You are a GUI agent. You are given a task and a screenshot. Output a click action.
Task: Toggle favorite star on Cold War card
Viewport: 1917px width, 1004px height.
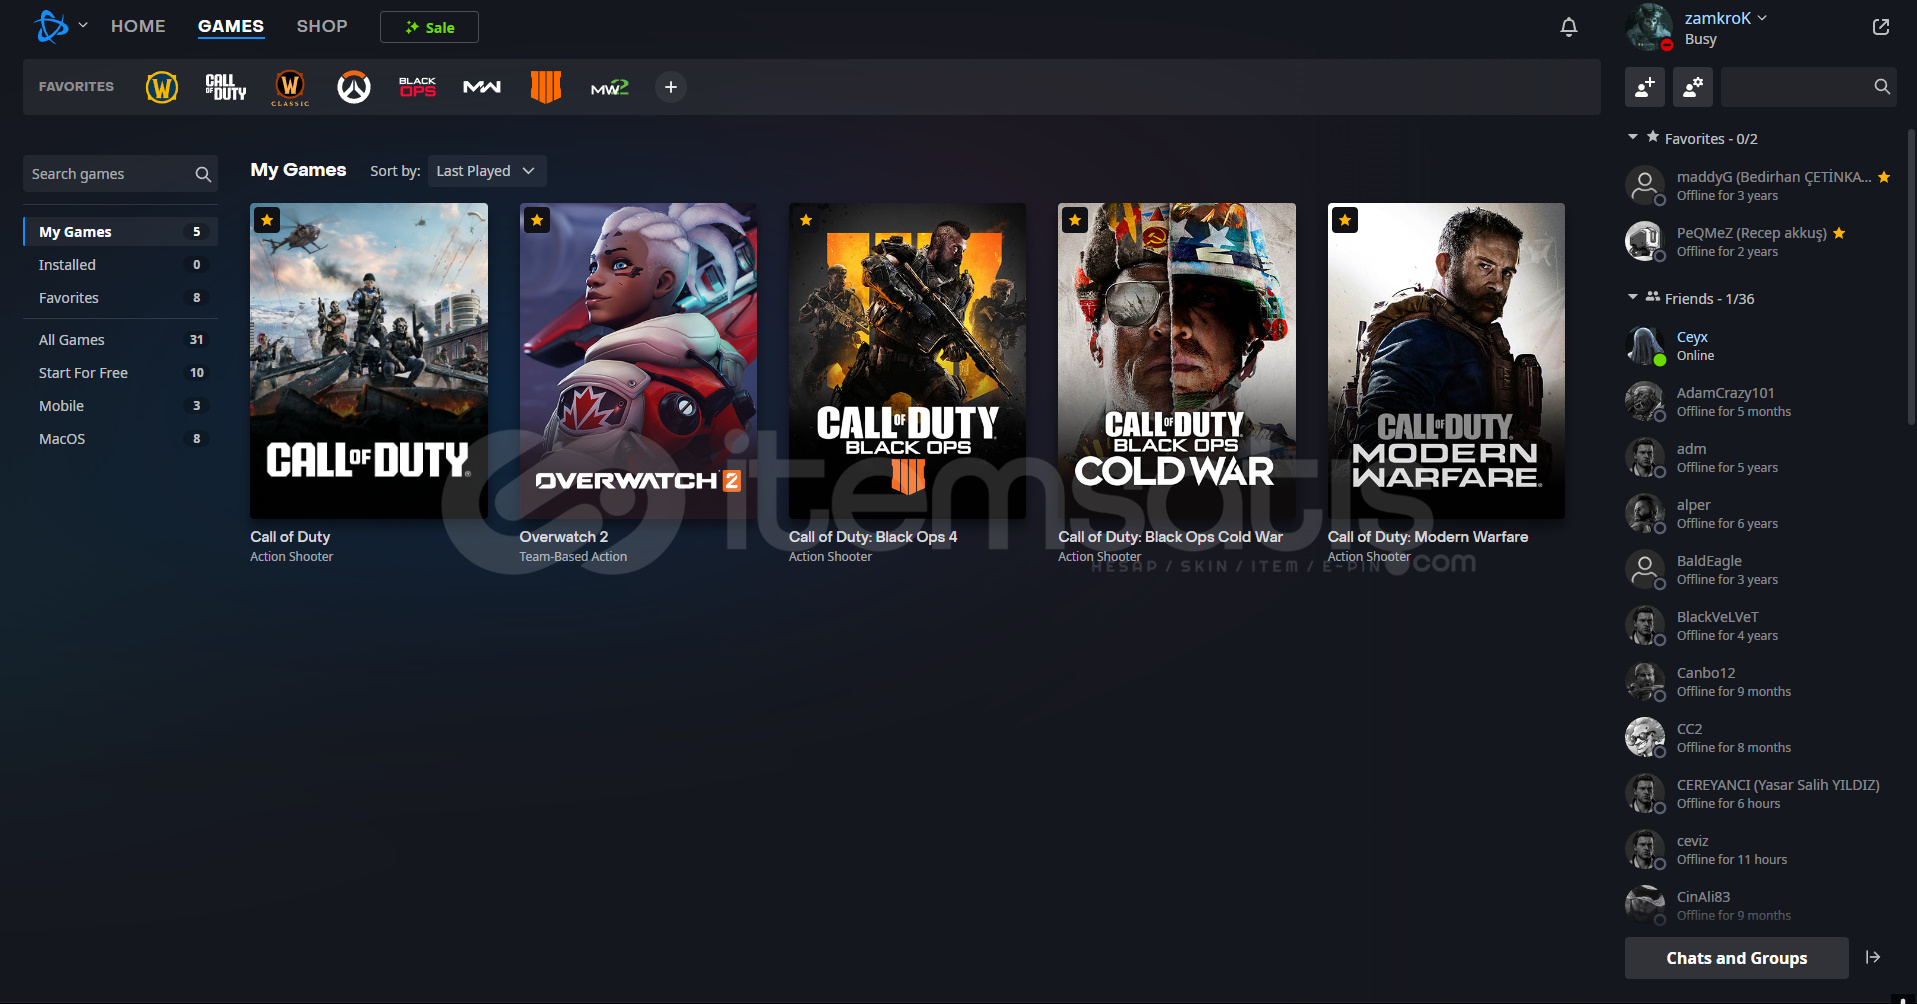click(1075, 220)
